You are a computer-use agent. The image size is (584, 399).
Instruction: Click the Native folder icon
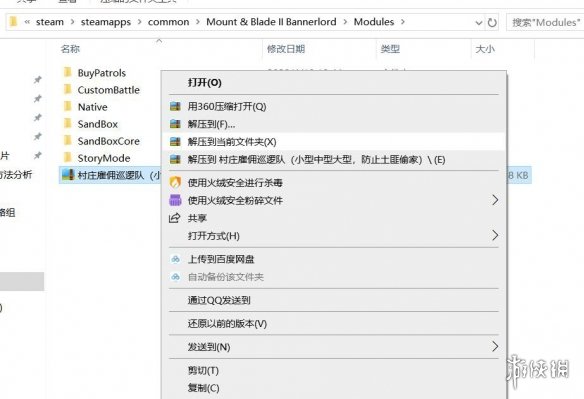pos(68,107)
